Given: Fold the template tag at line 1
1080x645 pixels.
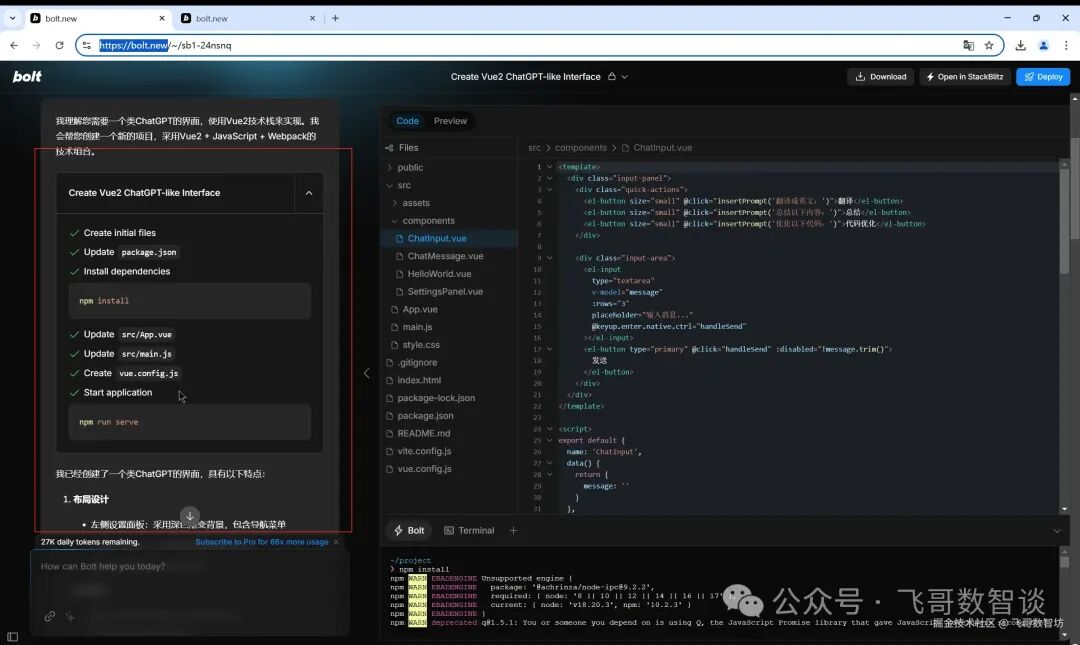Looking at the screenshot, I should point(550,167).
